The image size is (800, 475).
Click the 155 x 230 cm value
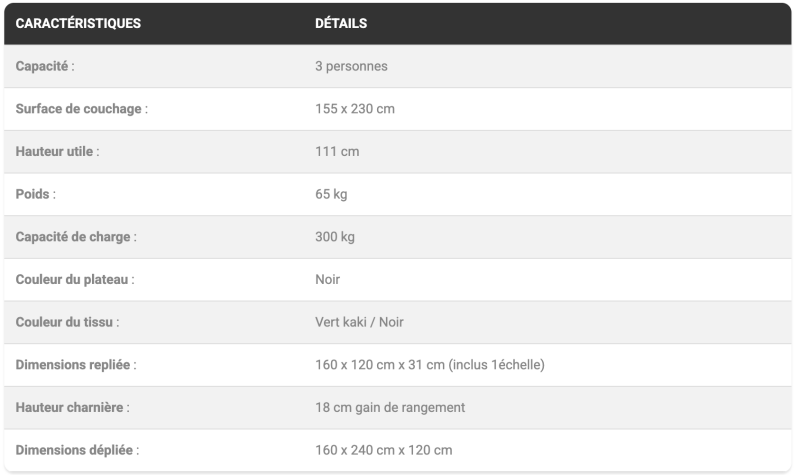click(355, 109)
